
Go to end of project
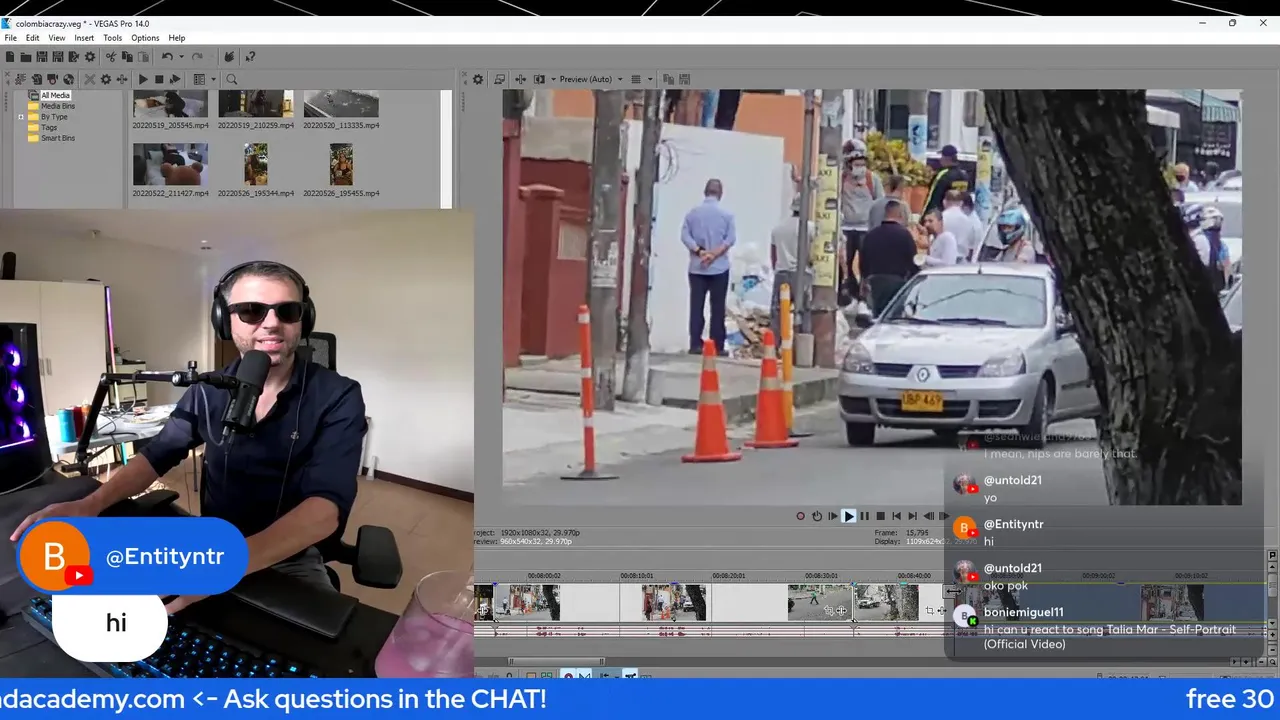click(x=913, y=516)
